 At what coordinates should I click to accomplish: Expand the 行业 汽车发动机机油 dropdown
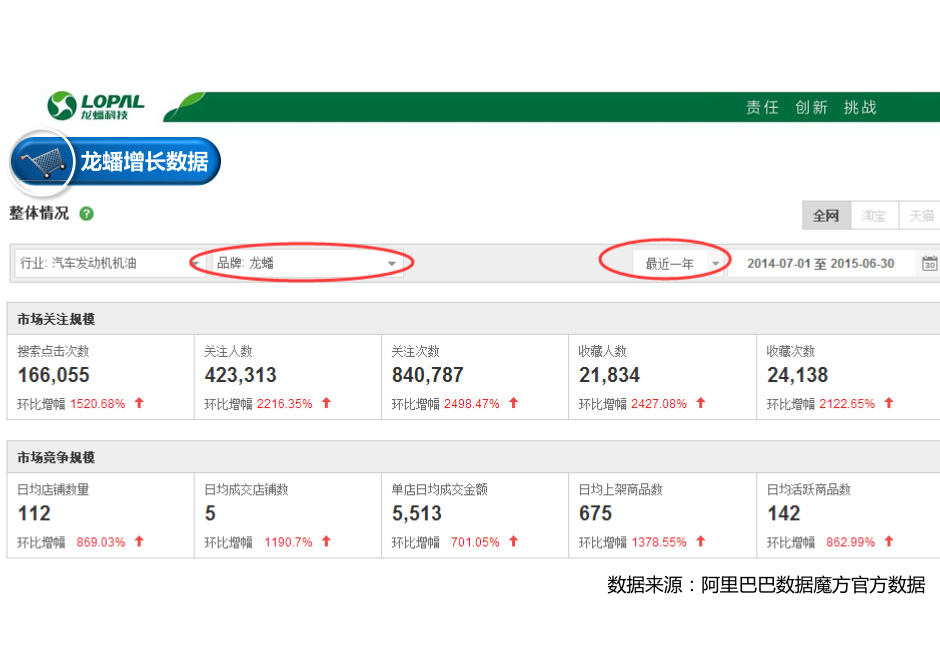tap(110, 263)
